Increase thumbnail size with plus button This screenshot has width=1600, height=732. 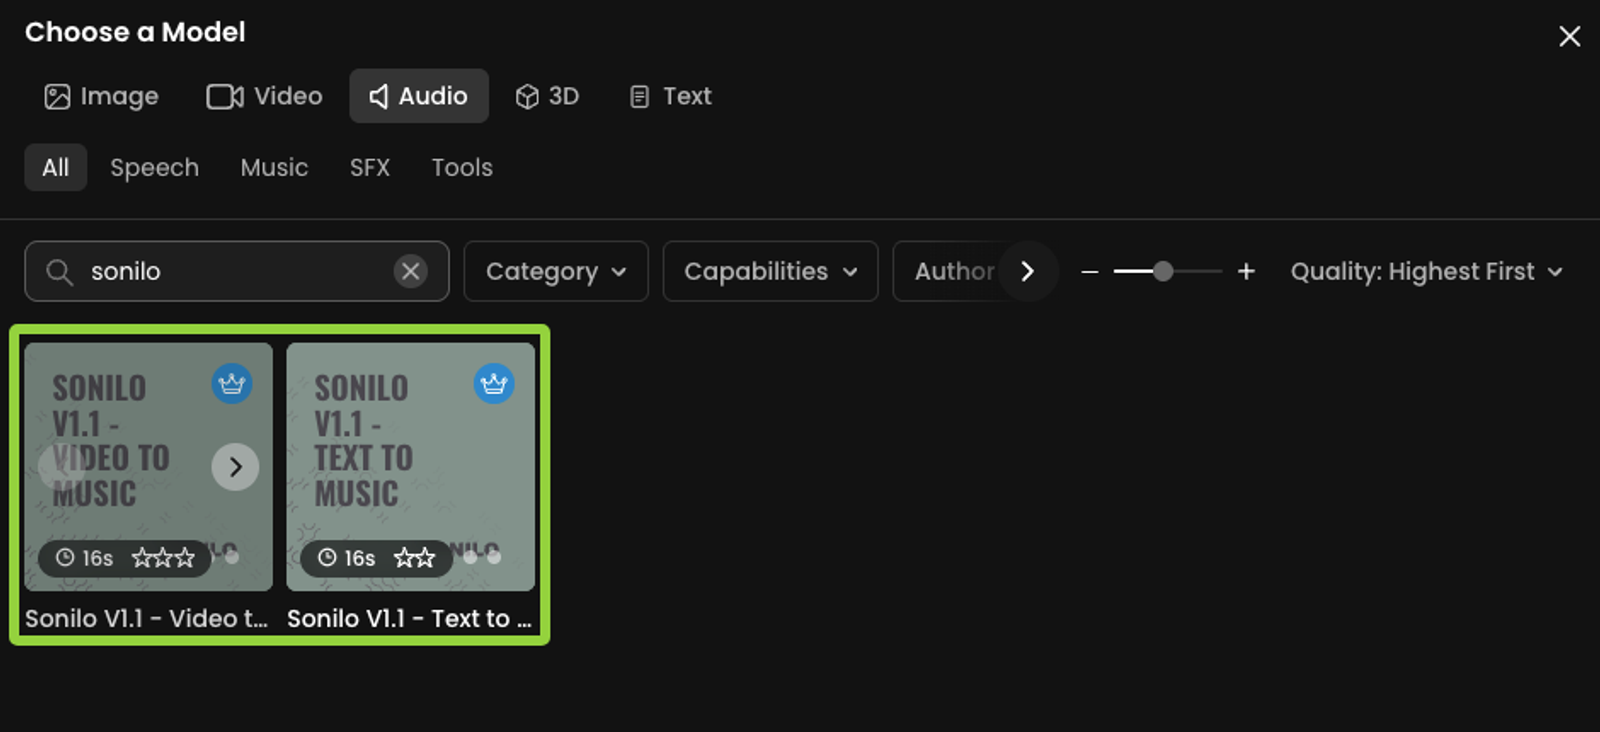pyautogui.click(x=1246, y=271)
